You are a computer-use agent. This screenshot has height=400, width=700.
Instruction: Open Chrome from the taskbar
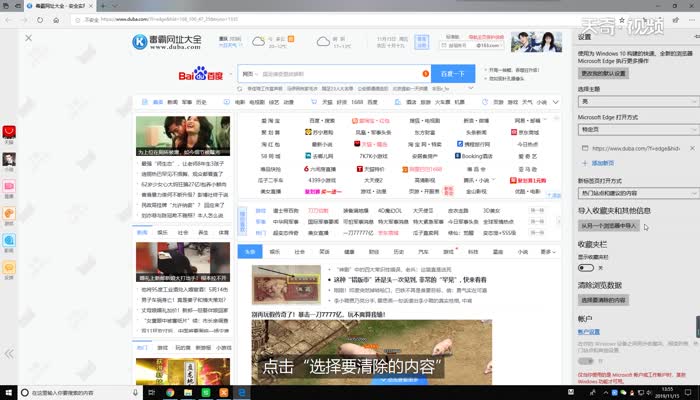tap(170, 393)
